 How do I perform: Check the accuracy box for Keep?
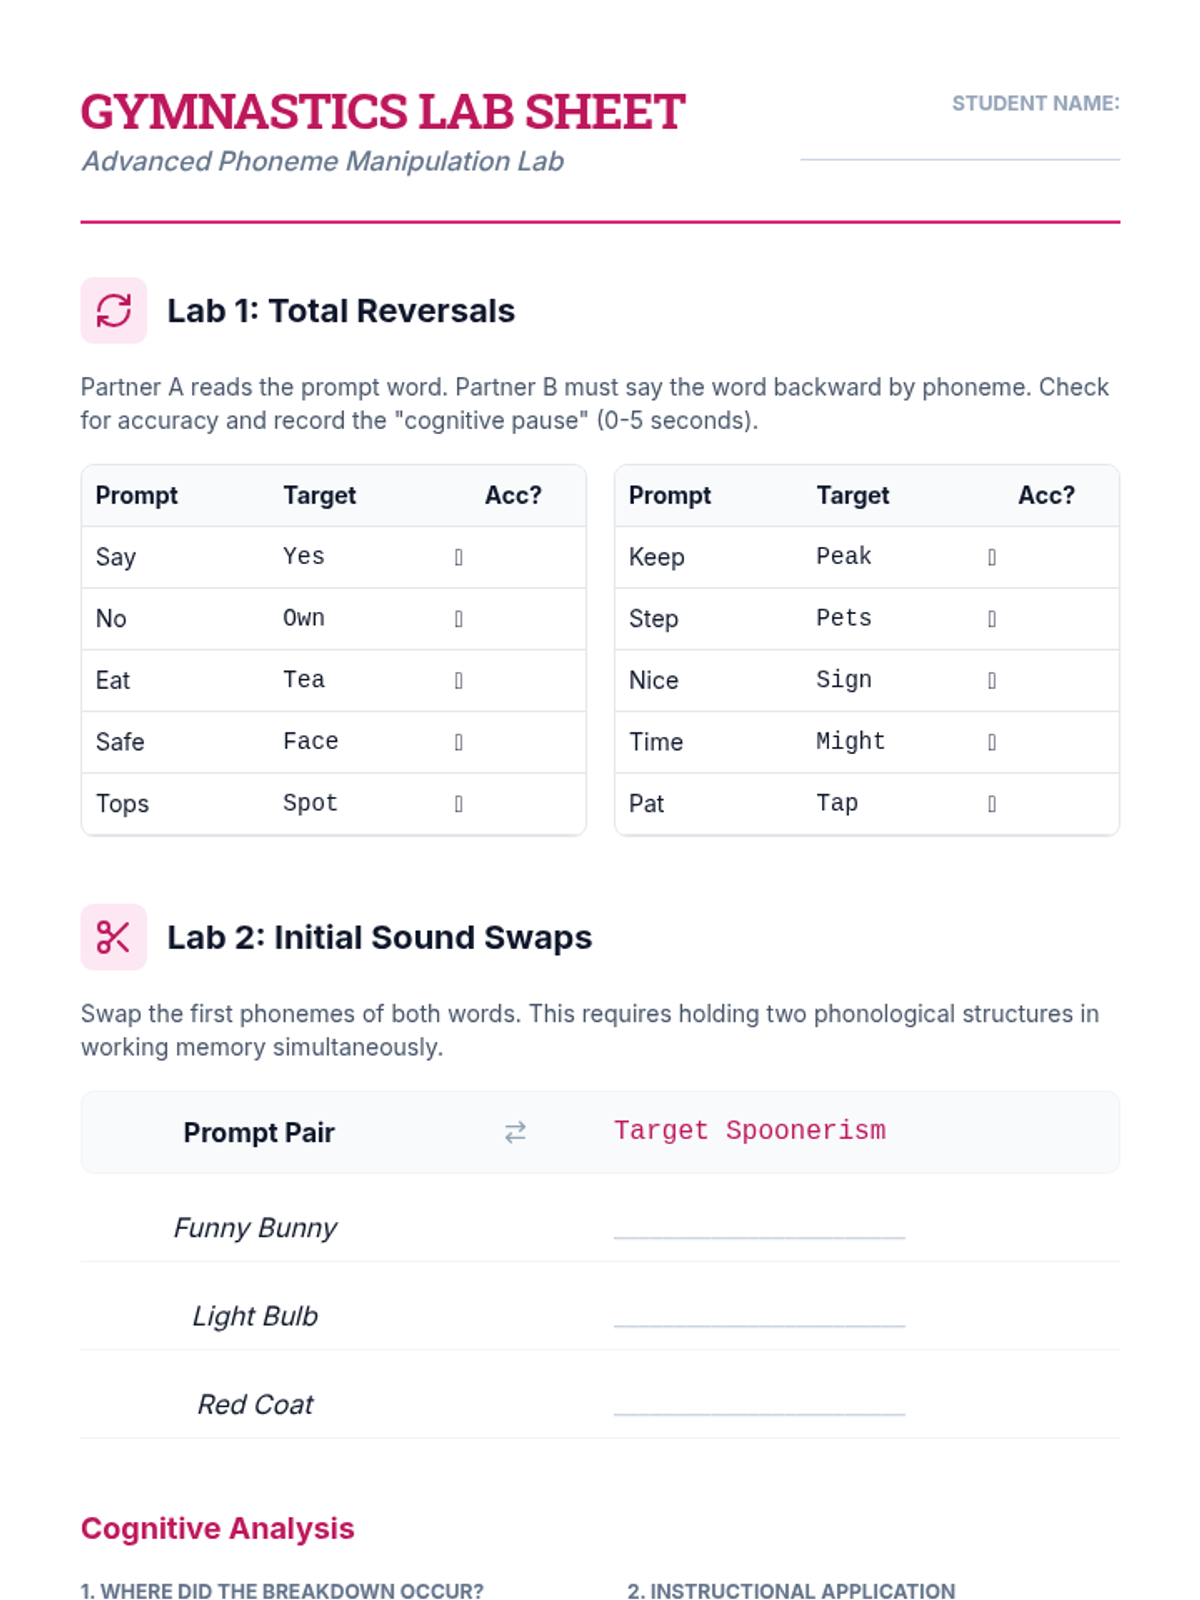click(992, 557)
